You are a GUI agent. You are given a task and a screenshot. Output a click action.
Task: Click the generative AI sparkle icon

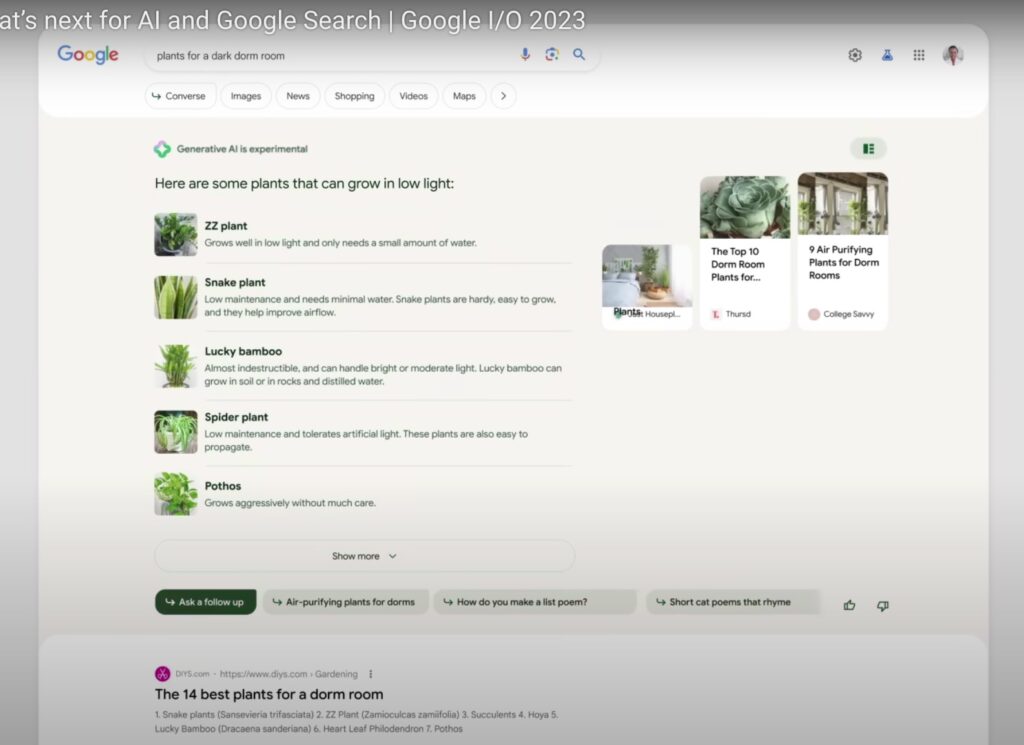point(162,149)
